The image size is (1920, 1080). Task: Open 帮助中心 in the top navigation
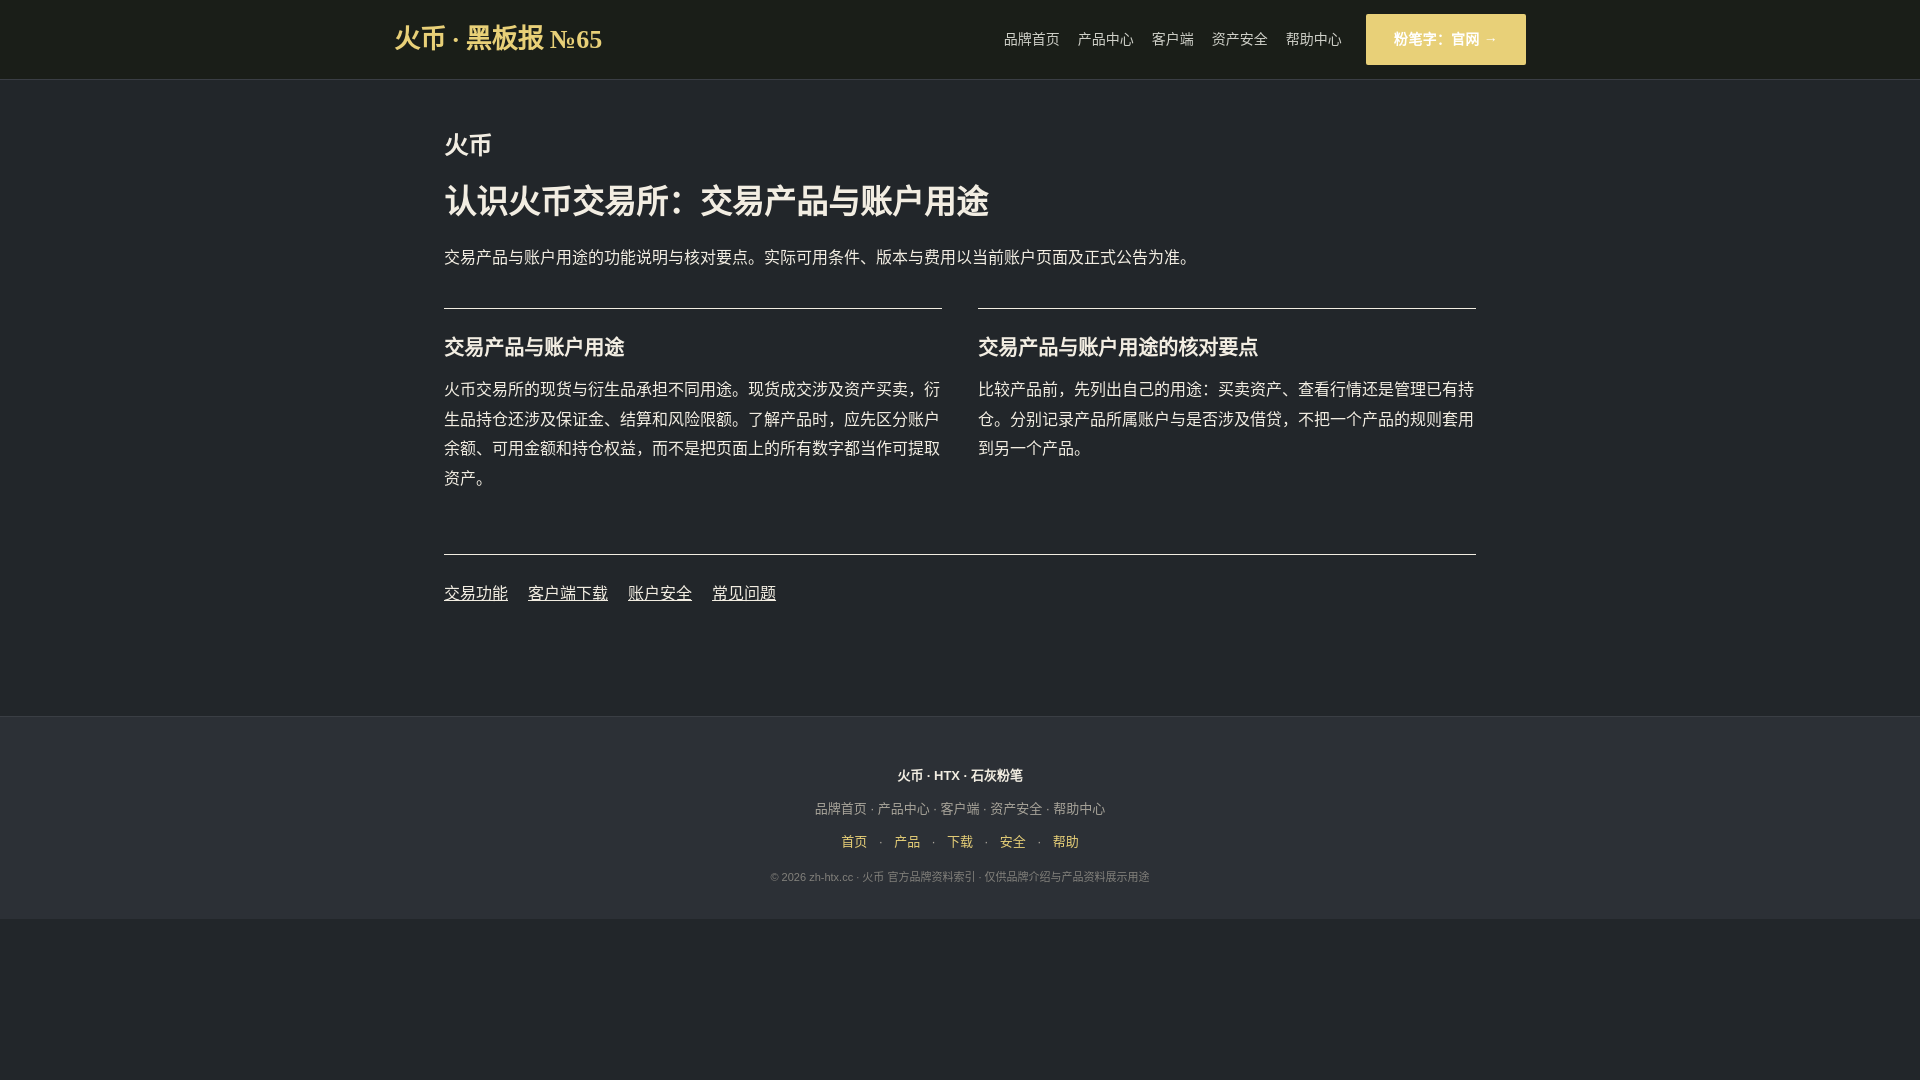1313,39
